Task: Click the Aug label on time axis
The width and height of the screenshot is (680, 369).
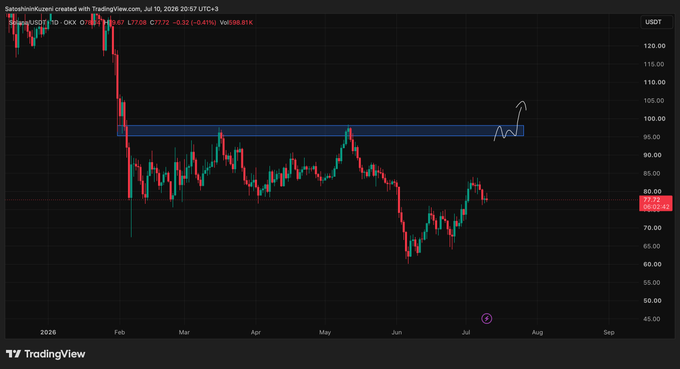Action: [x=537, y=332]
